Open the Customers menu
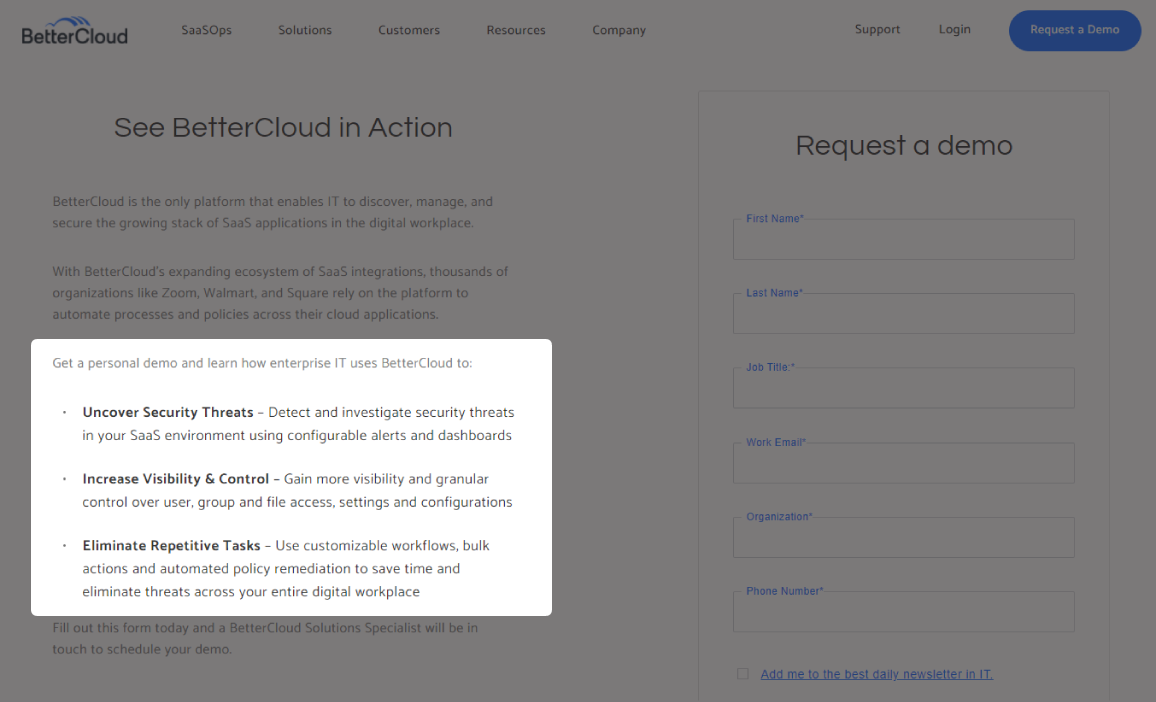This screenshot has height=702, width=1156. click(409, 30)
